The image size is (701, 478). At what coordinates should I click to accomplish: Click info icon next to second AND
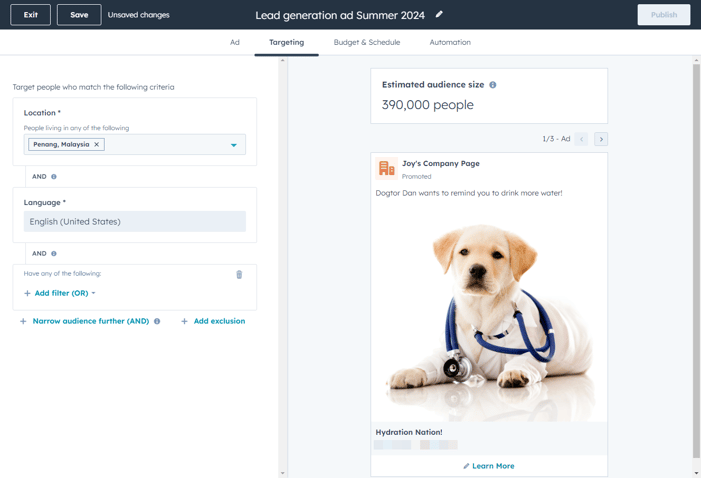point(54,254)
